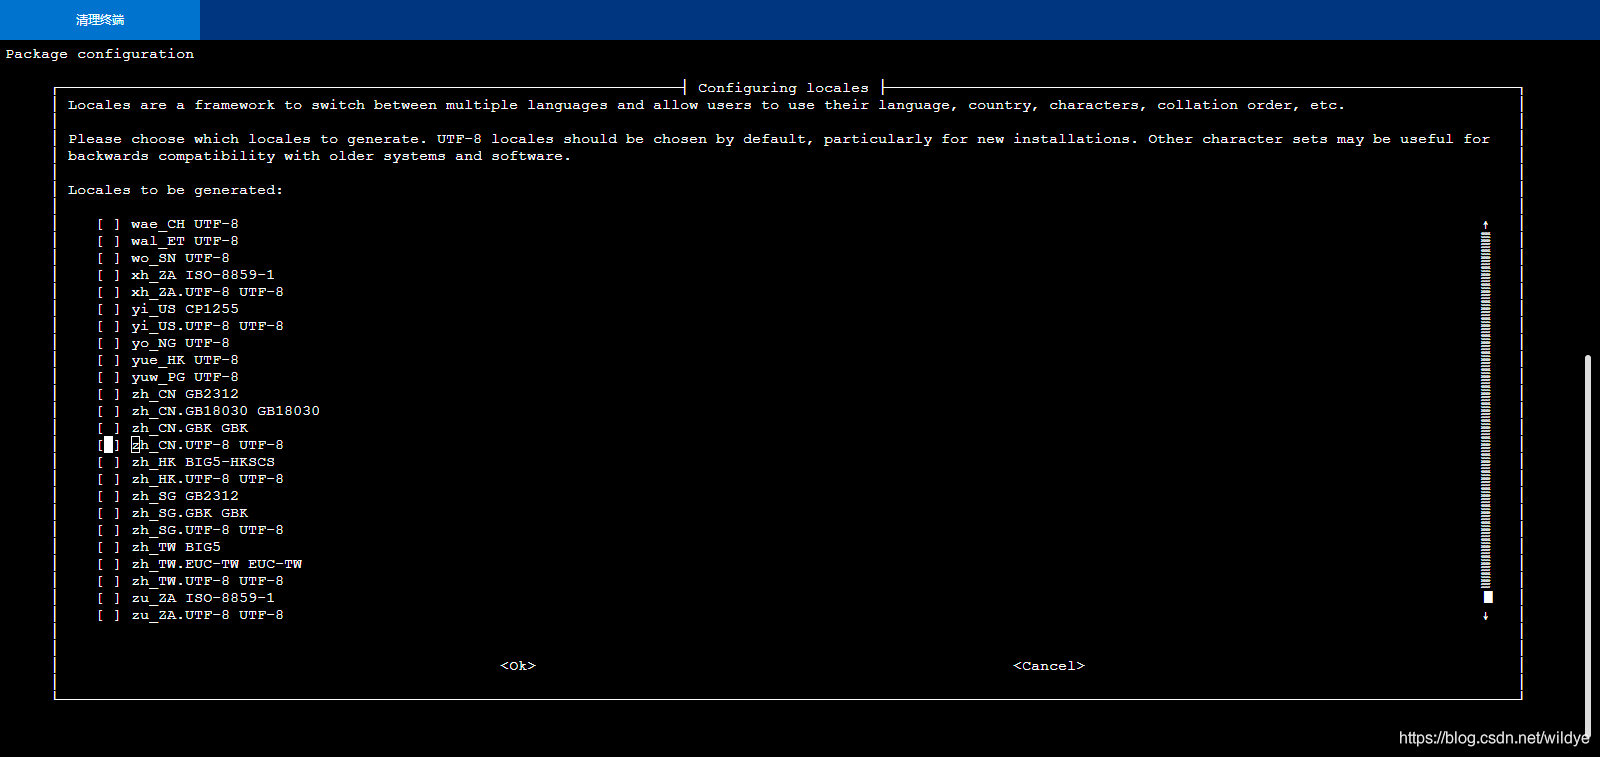Screen dimensions: 1600x757
Task: Enable the zh_CN GB2312 checkbox
Action: [108, 394]
